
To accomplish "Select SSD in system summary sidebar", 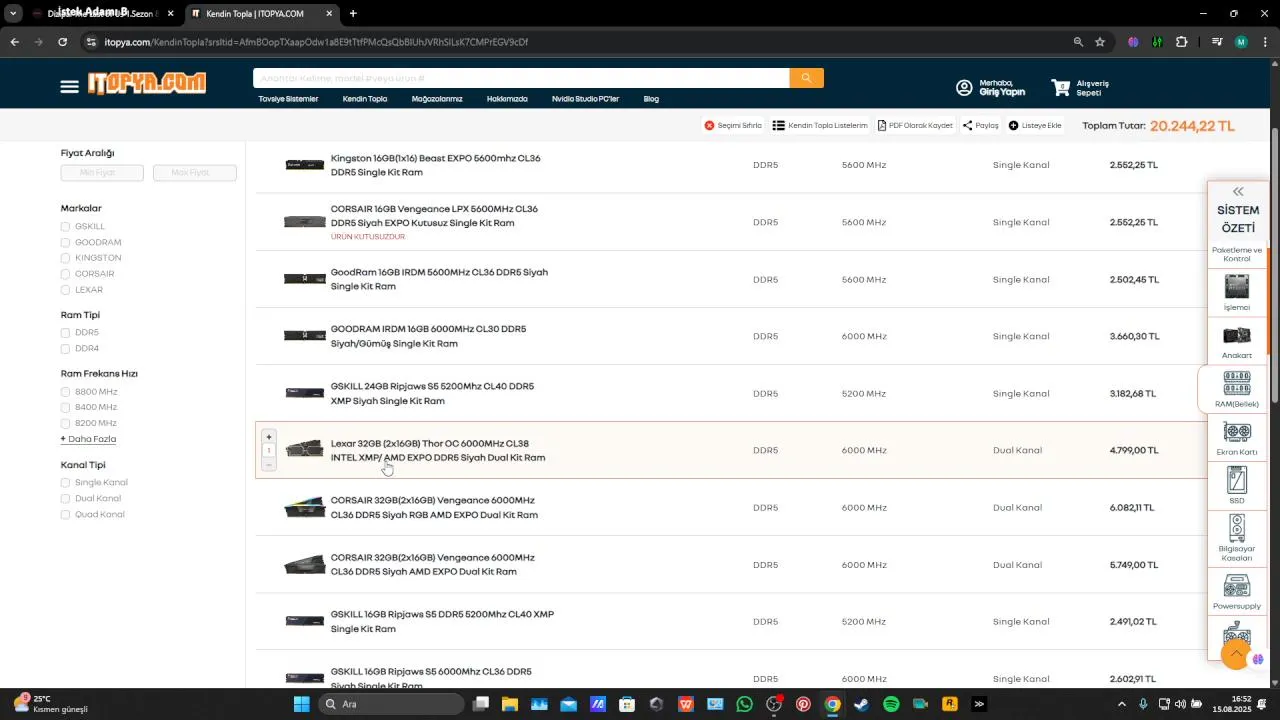I will pos(1237,485).
